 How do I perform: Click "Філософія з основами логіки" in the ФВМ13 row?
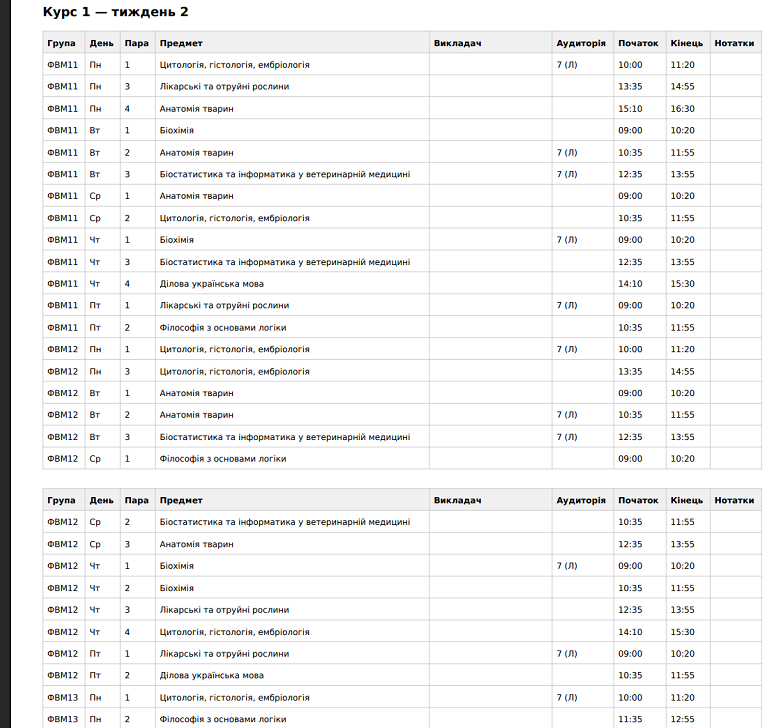pyautogui.click(x=223, y=719)
